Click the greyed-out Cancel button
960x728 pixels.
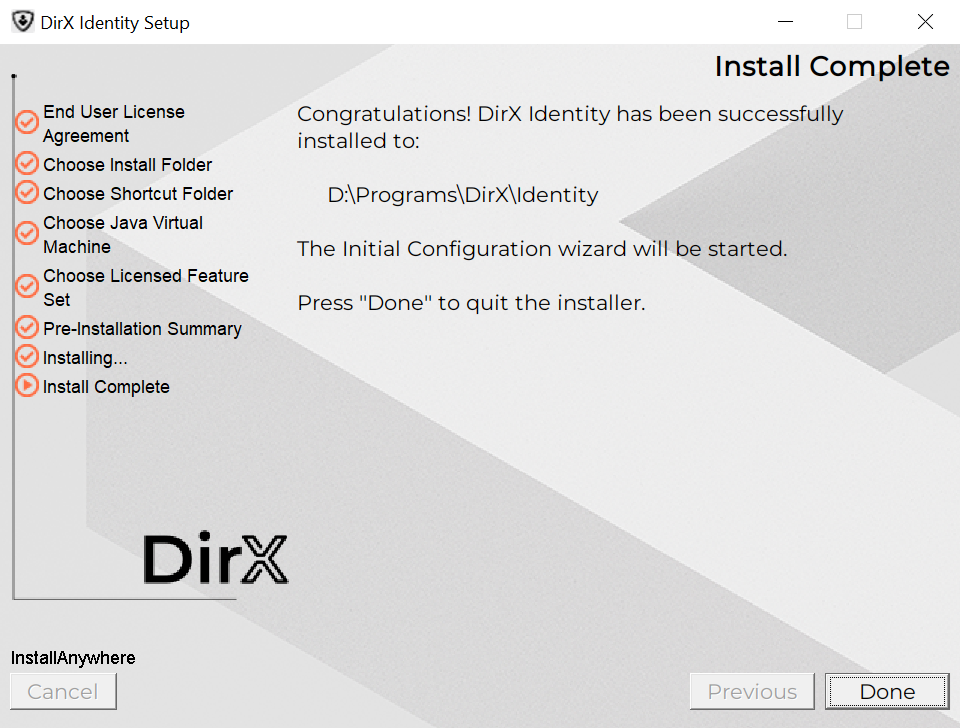[63, 691]
